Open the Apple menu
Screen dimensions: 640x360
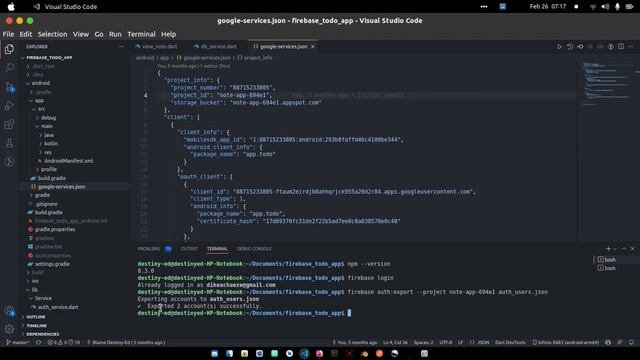[x=11, y=7]
